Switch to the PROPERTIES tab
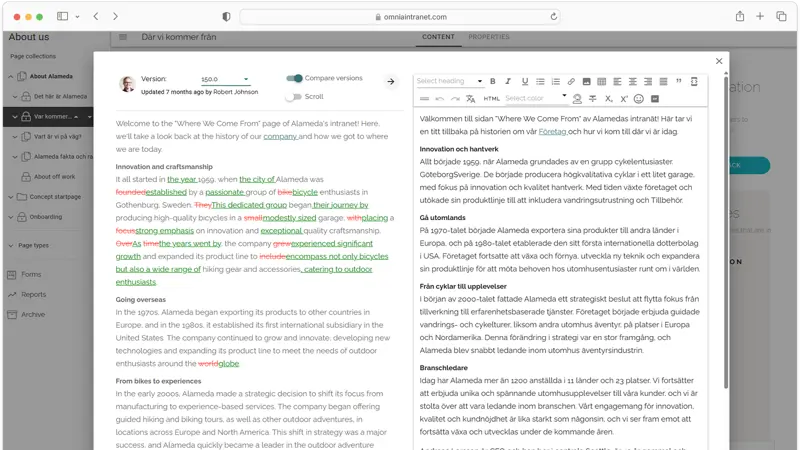This screenshot has height=450, width=800. [489, 37]
